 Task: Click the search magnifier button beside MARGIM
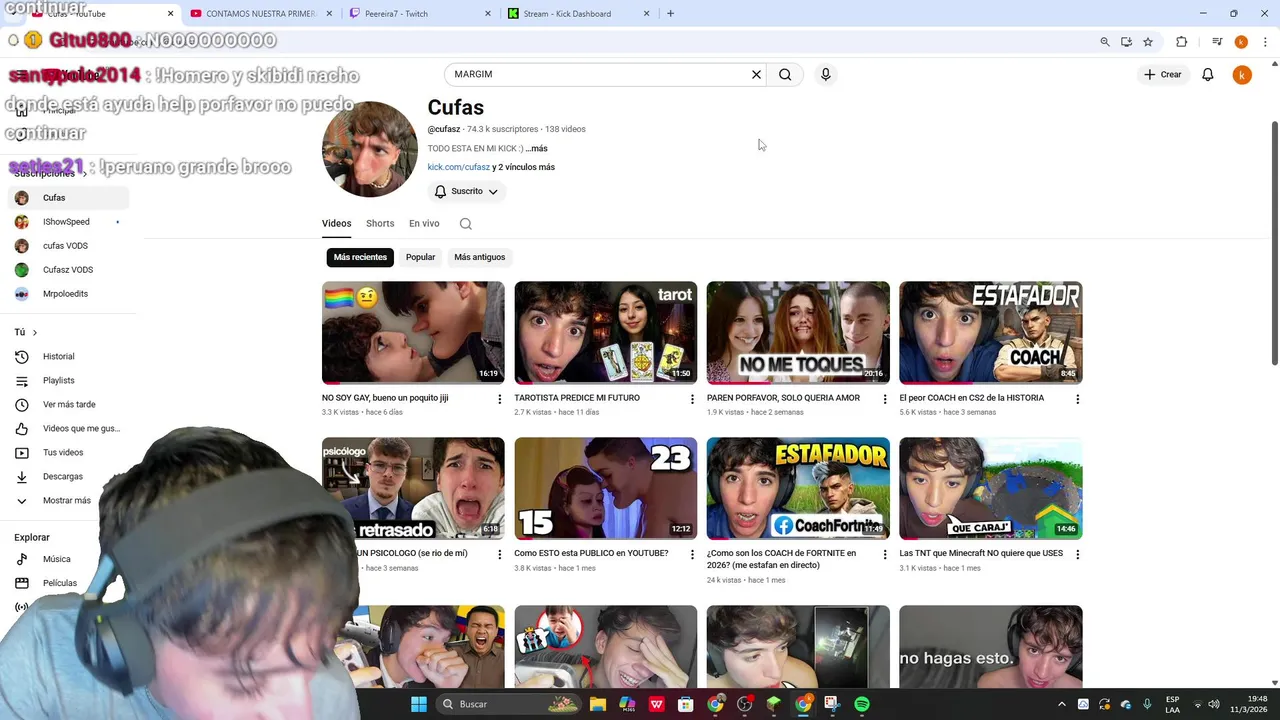click(x=785, y=74)
